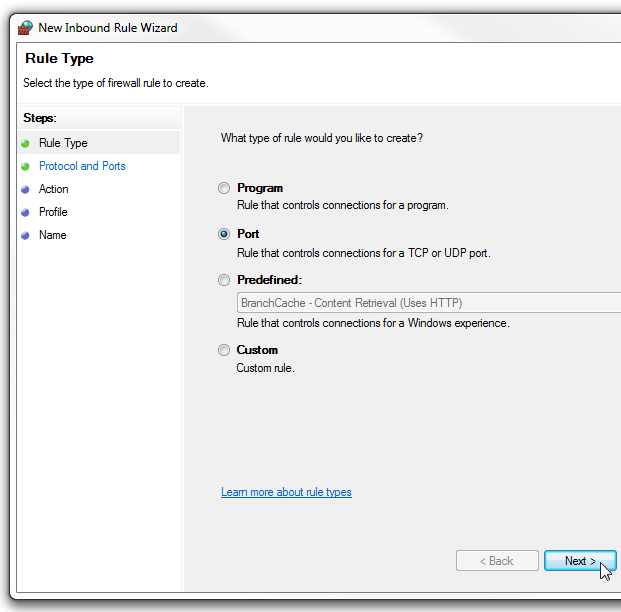Click the firewall wizard title bar icon
Screen dimensions: 621x612
tap(25, 28)
